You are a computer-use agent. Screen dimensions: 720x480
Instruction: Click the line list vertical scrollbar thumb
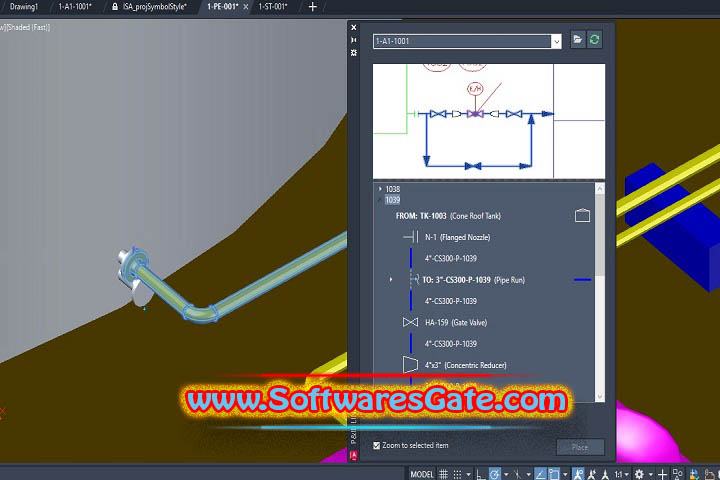pos(600,236)
